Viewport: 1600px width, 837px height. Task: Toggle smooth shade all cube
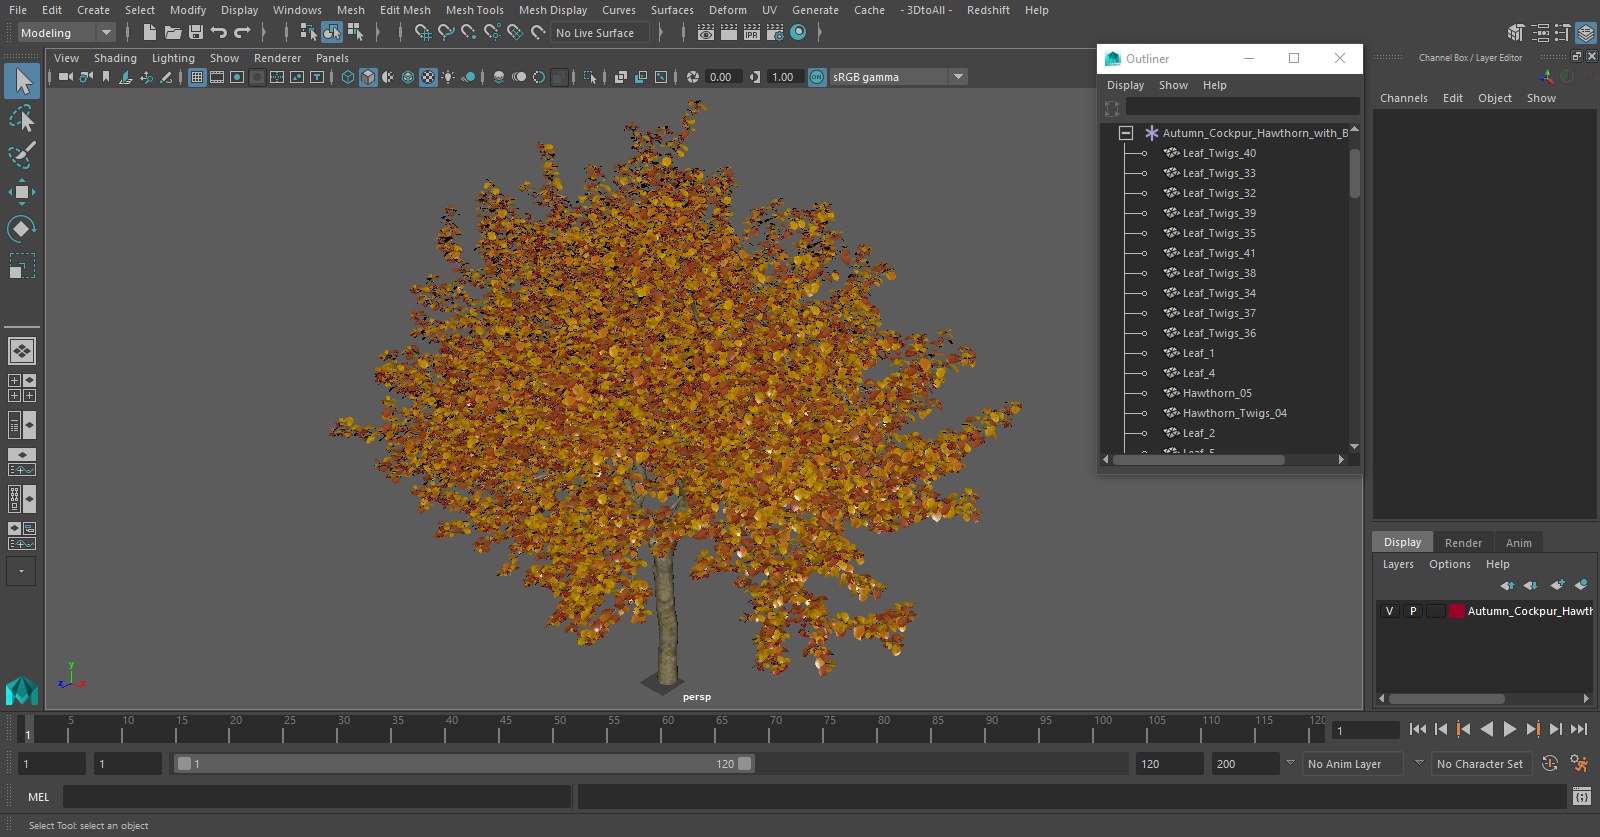click(368, 77)
